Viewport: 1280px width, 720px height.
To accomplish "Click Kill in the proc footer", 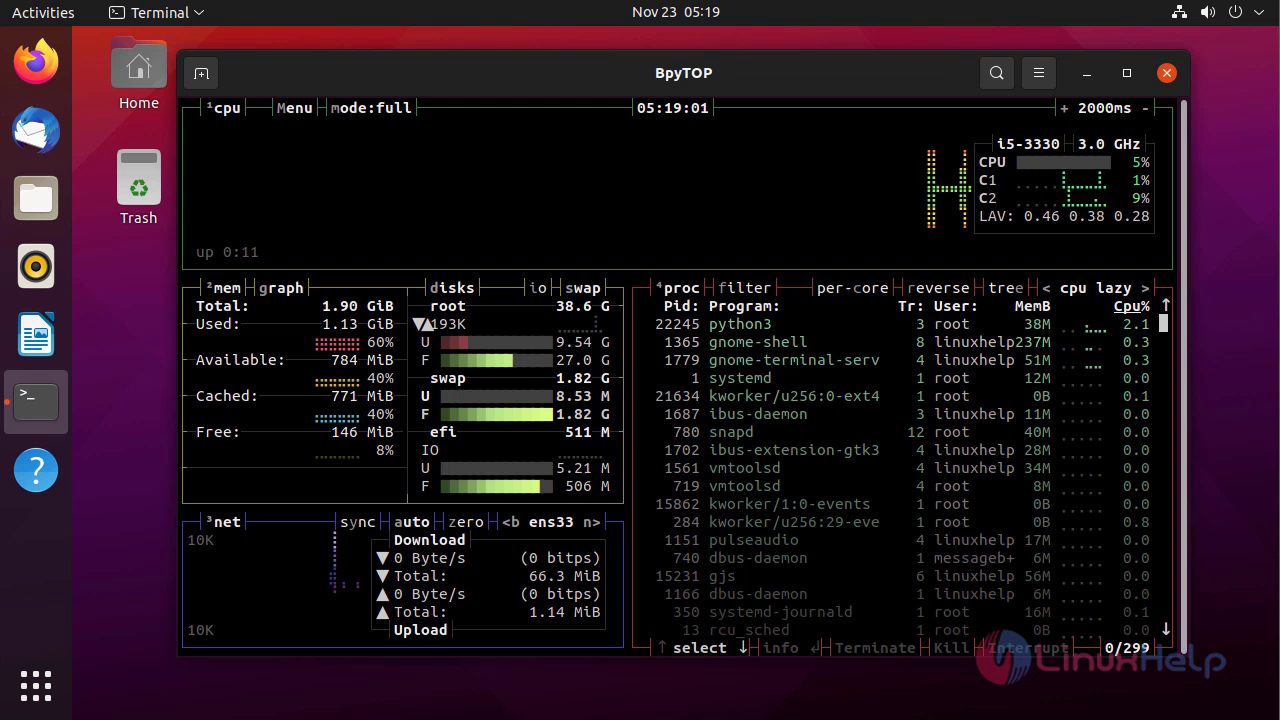I will point(951,648).
